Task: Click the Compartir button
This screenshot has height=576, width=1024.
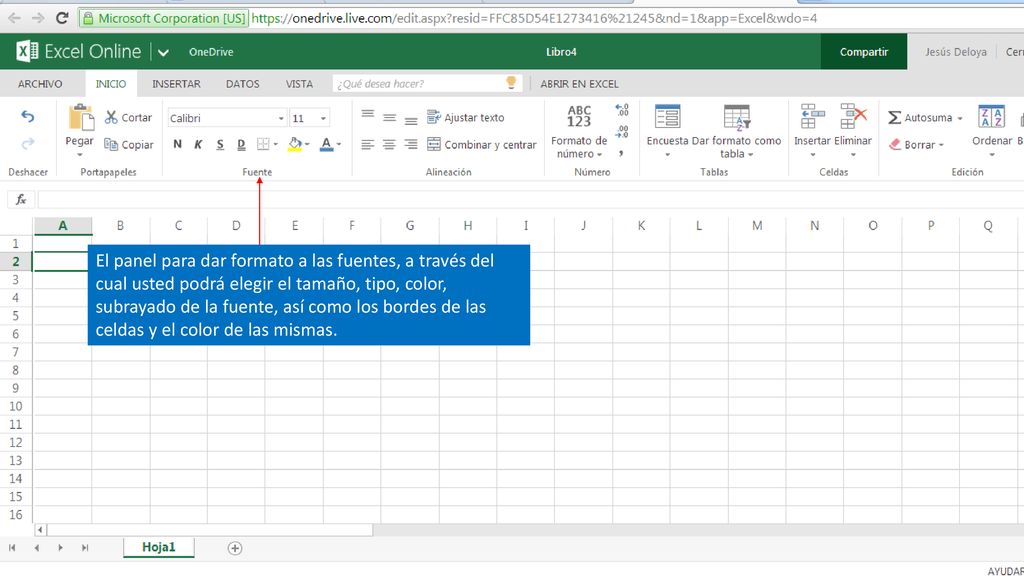Action: click(x=863, y=52)
